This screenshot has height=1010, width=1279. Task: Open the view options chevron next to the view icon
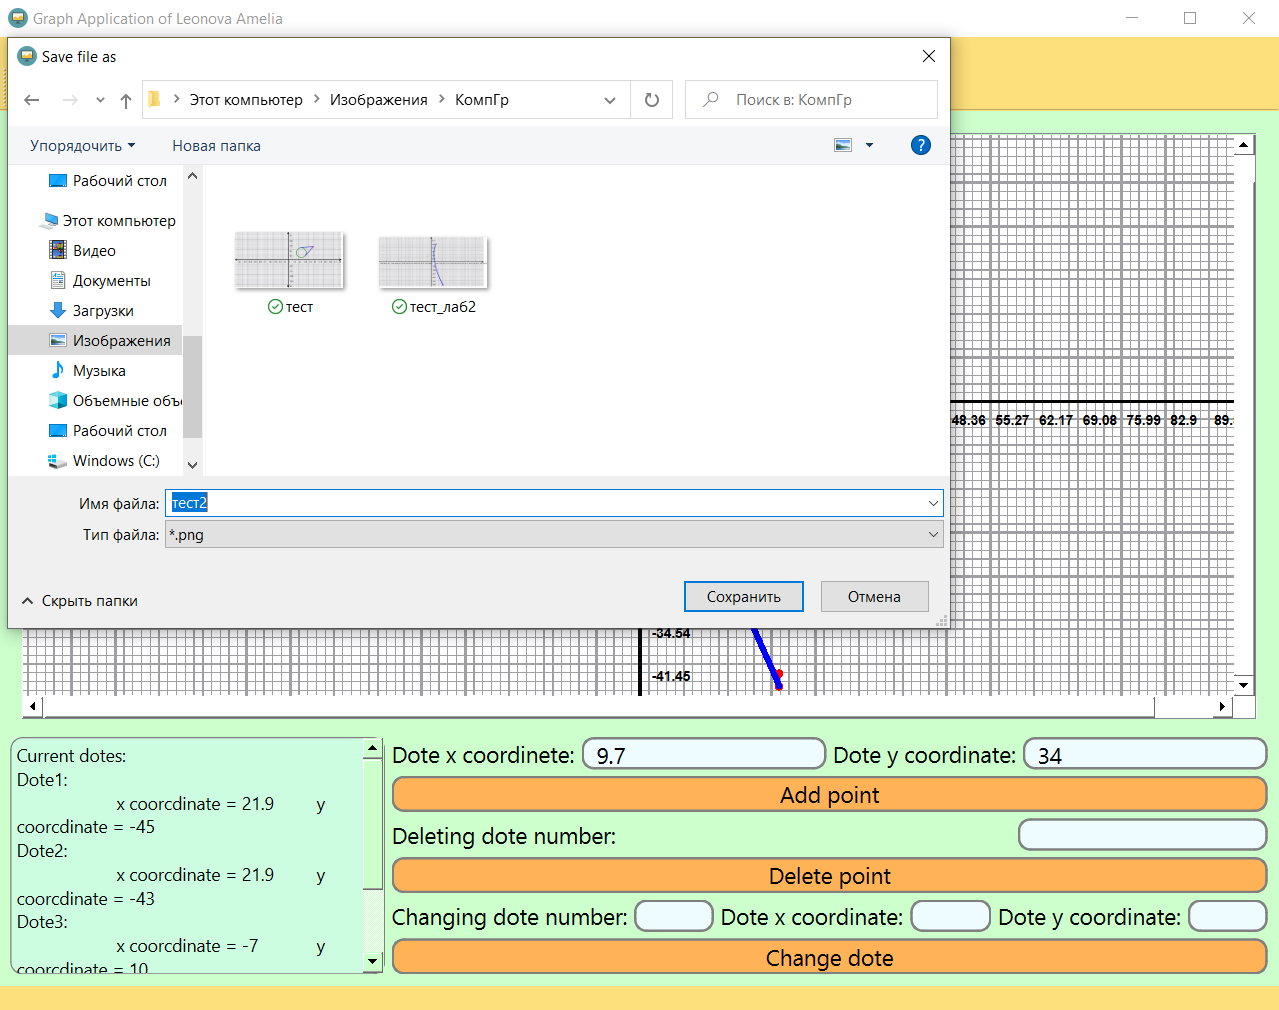coord(870,145)
